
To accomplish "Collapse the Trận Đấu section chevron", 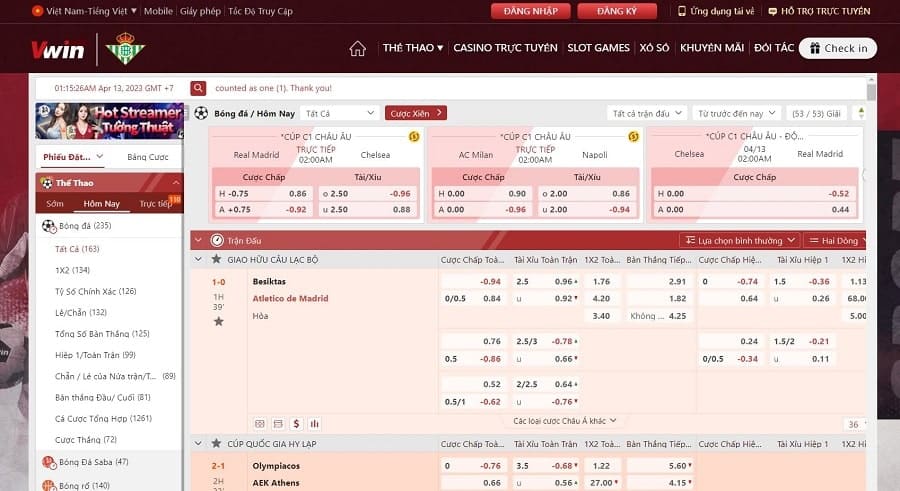I will pyautogui.click(x=198, y=240).
